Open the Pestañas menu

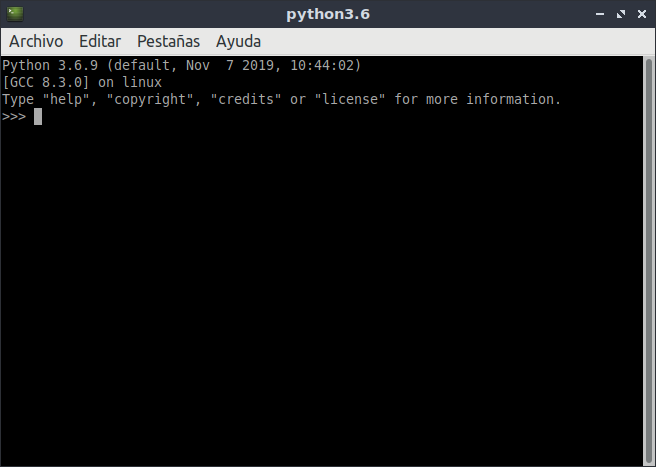tap(169, 41)
